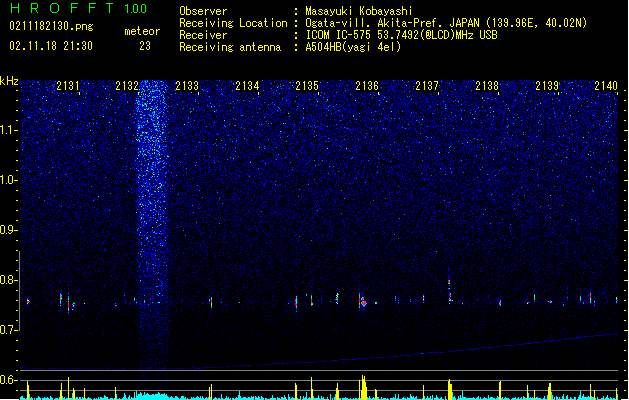Click the 0.6 frequency axis label

pos(9,380)
